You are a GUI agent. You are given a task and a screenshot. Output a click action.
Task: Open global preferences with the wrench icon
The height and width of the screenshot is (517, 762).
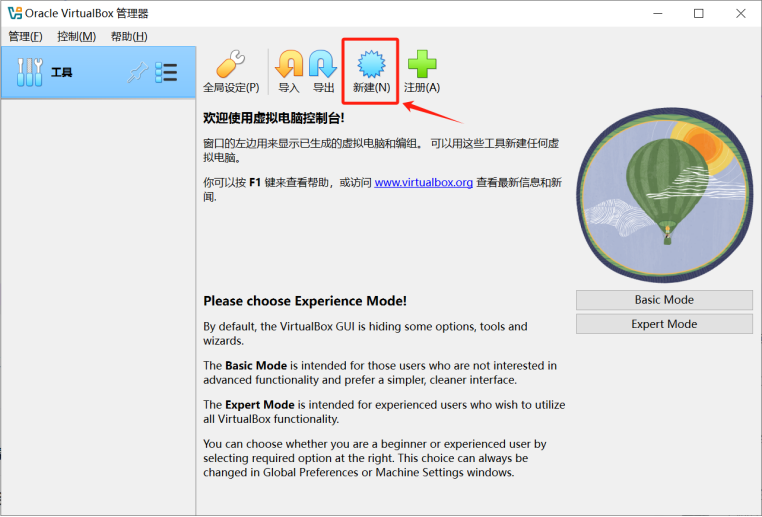(231, 71)
